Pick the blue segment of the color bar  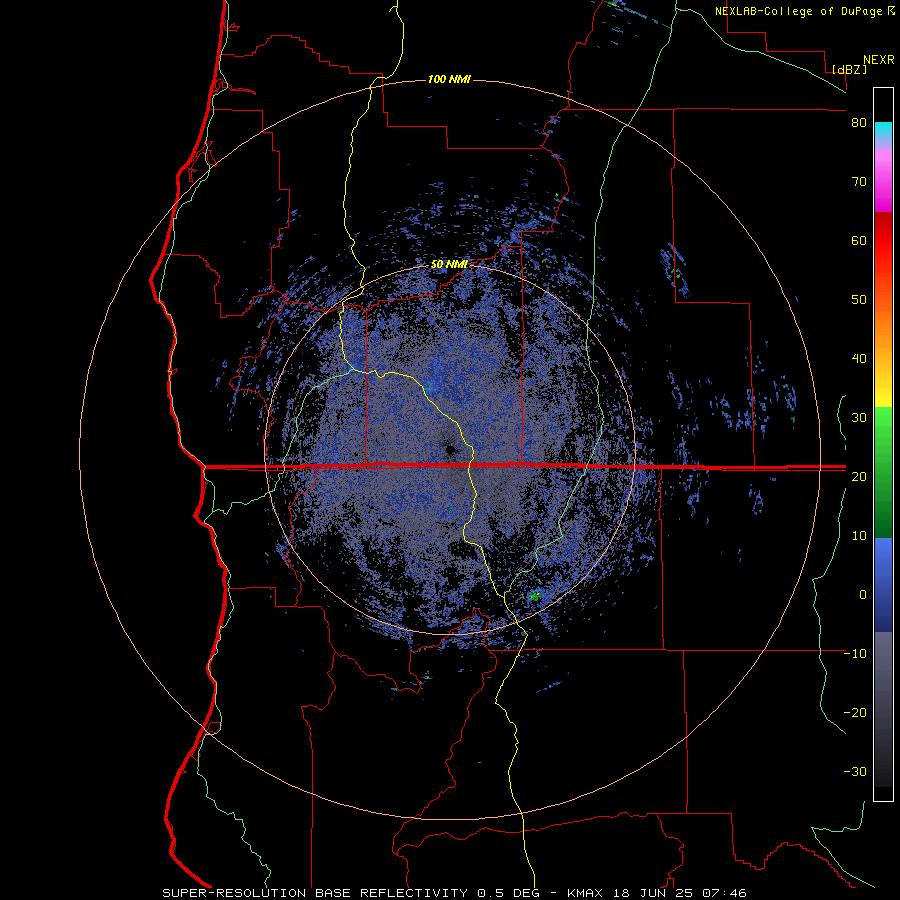[883, 585]
